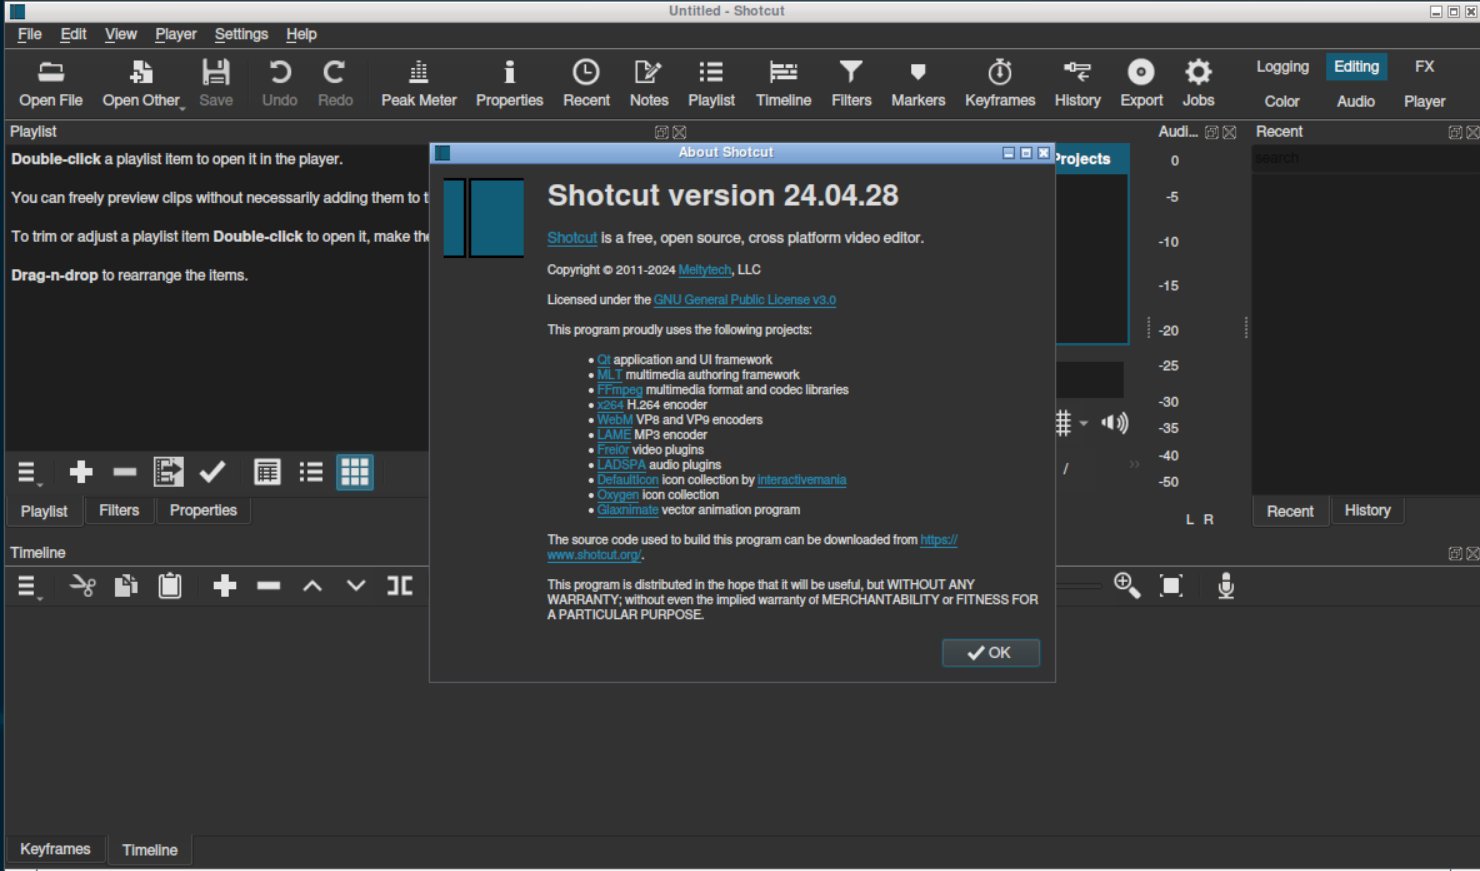The width and height of the screenshot is (1480, 871).
Task: Open the playlist hamburger menu
Action: (x=27, y=473)
